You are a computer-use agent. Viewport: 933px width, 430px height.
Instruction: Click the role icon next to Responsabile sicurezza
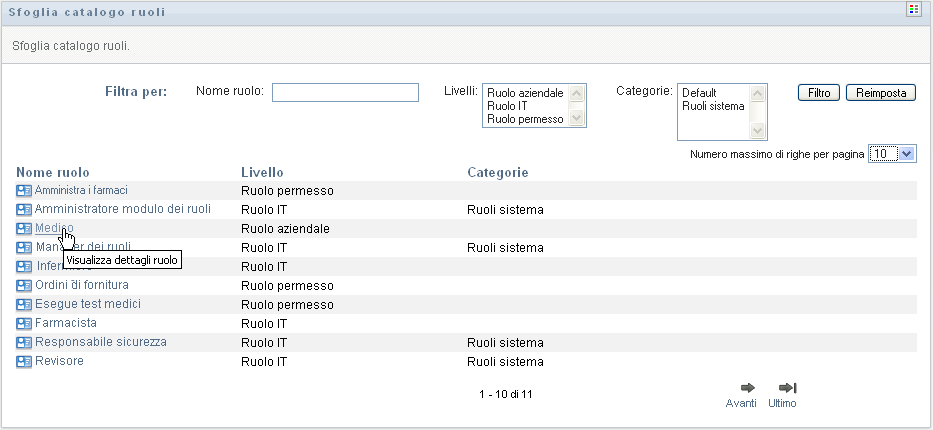click(x=24, y=343)
